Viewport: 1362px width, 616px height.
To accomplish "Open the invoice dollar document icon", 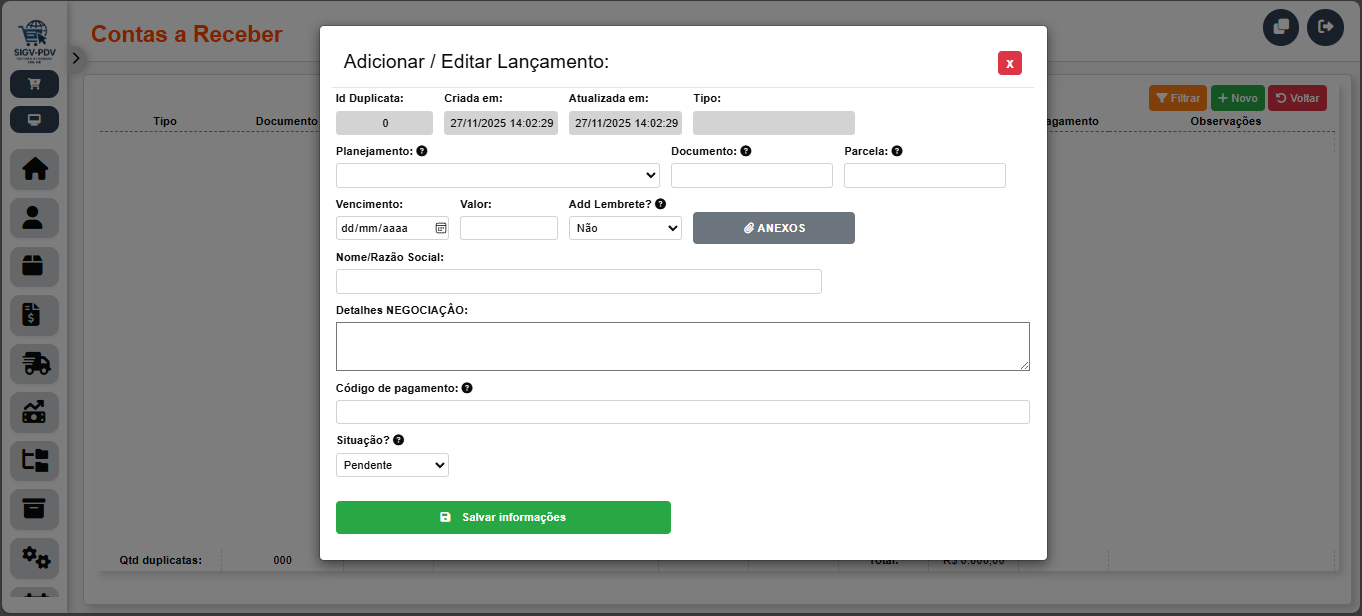I will (35, 316).
